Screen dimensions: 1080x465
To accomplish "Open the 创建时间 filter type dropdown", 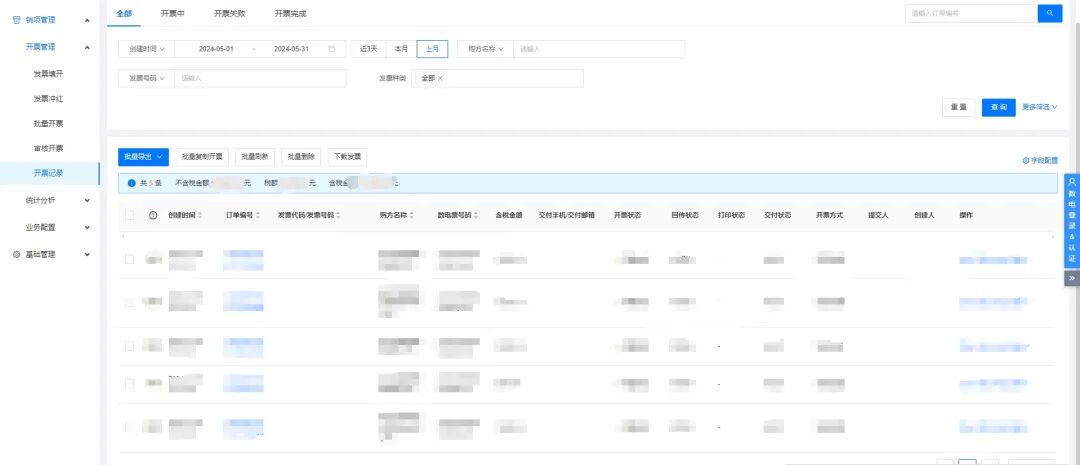I will pyautogui.click(x=147, y=49).
